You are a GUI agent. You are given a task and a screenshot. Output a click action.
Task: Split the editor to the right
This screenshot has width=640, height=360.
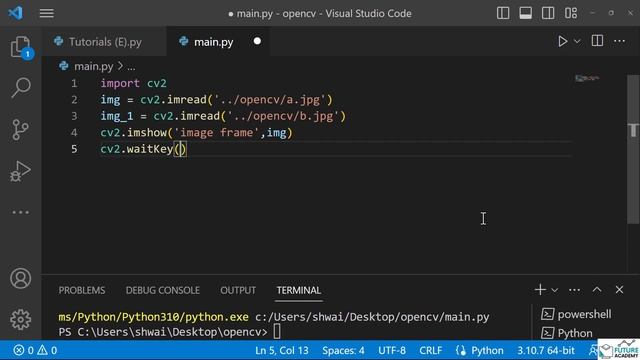[x=597, y=41]
